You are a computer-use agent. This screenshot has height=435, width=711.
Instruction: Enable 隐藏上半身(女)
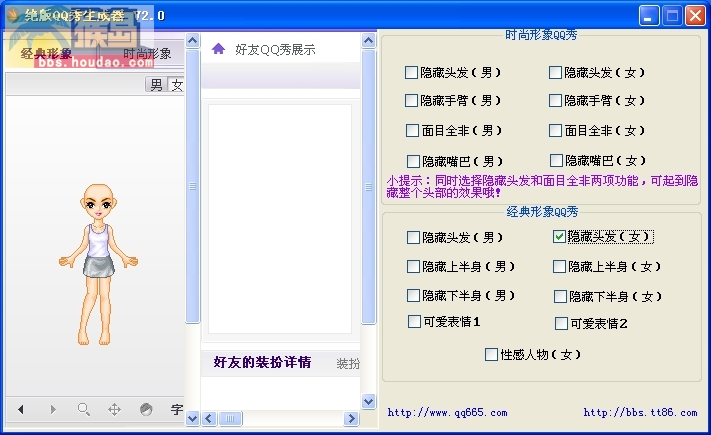(559, 267)
